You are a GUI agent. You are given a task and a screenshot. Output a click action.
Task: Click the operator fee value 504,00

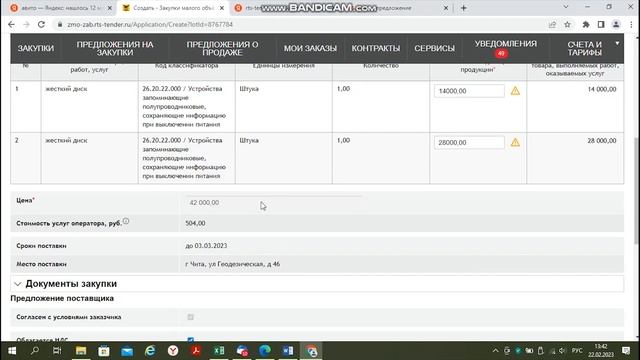[x=195, y=223]
